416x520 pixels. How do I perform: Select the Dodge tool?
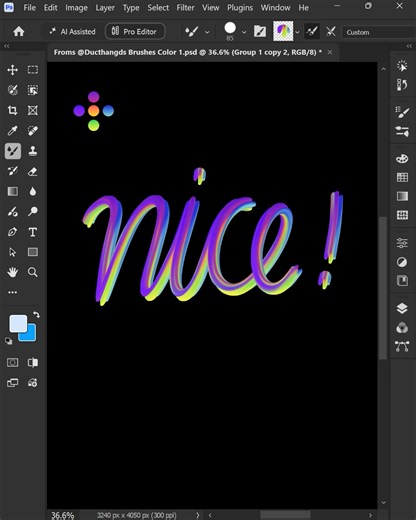(33, 212)
